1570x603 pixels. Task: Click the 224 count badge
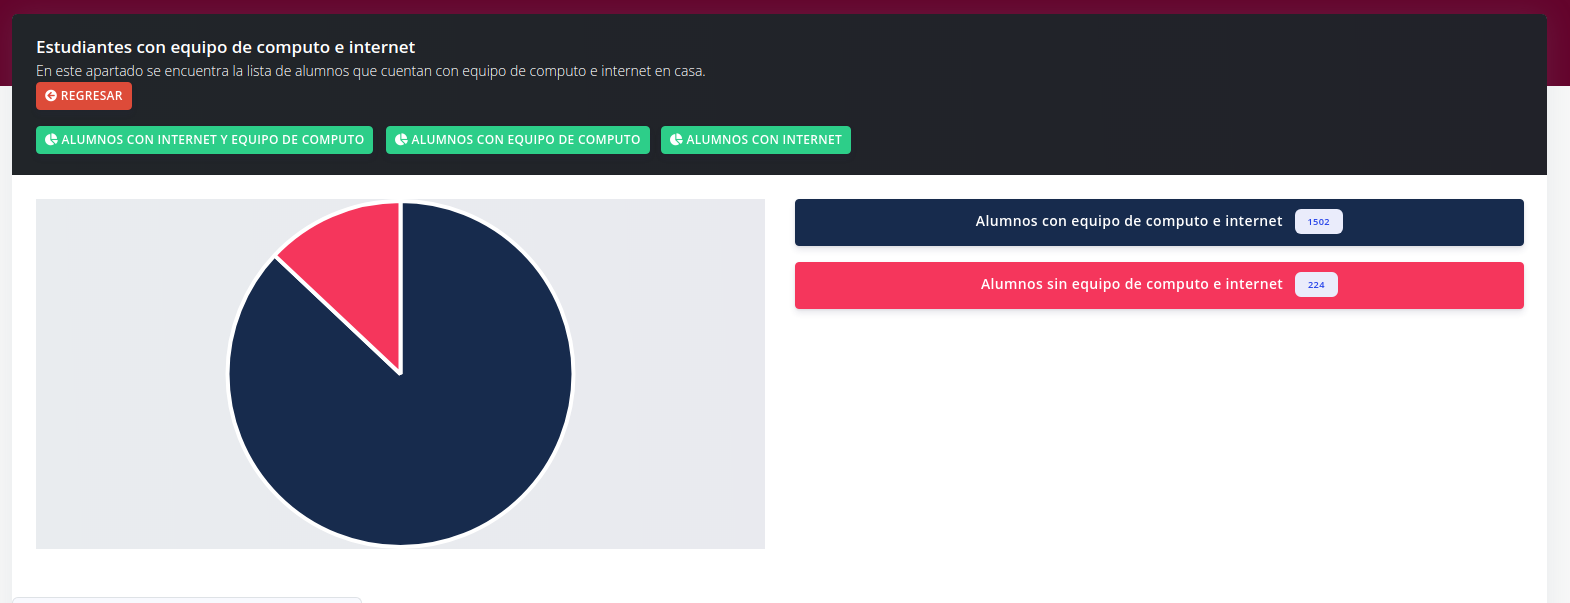[x=1316, y=285]
